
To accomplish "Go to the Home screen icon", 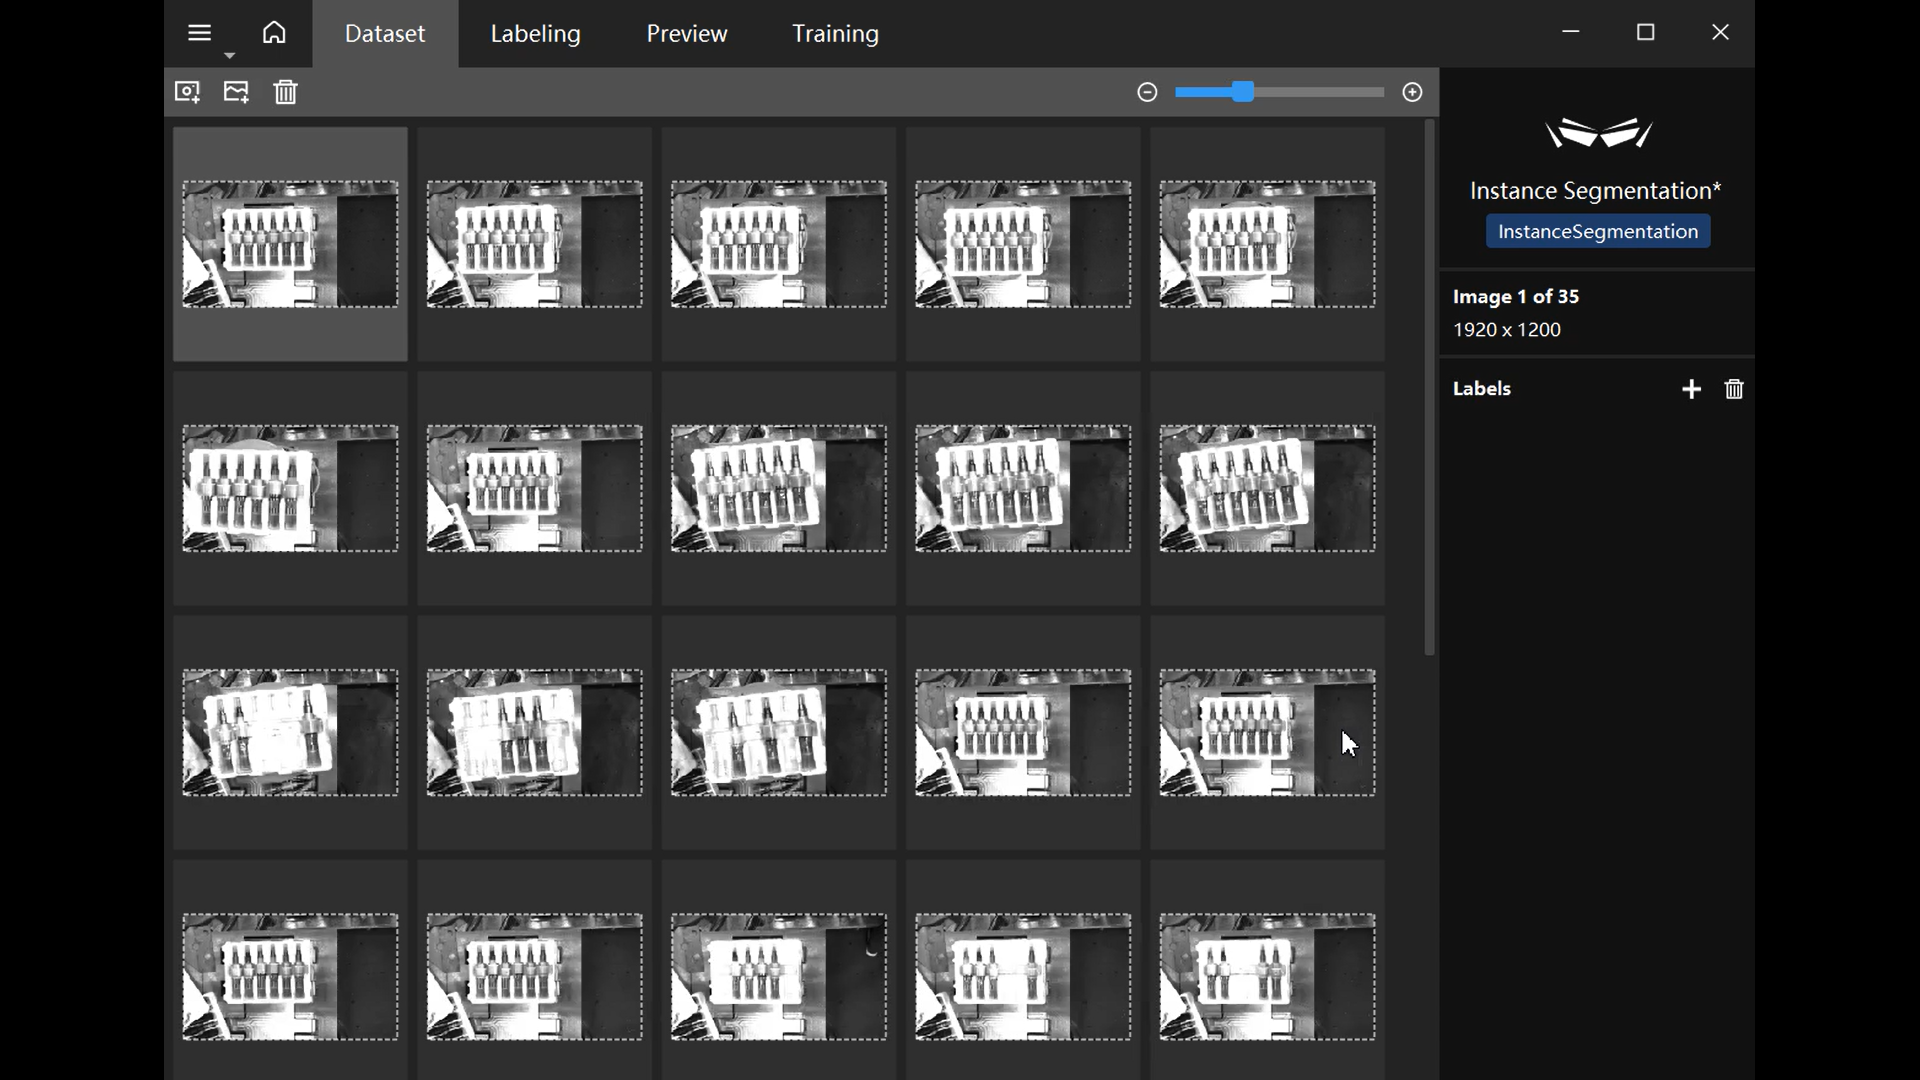I will (274, 33).
